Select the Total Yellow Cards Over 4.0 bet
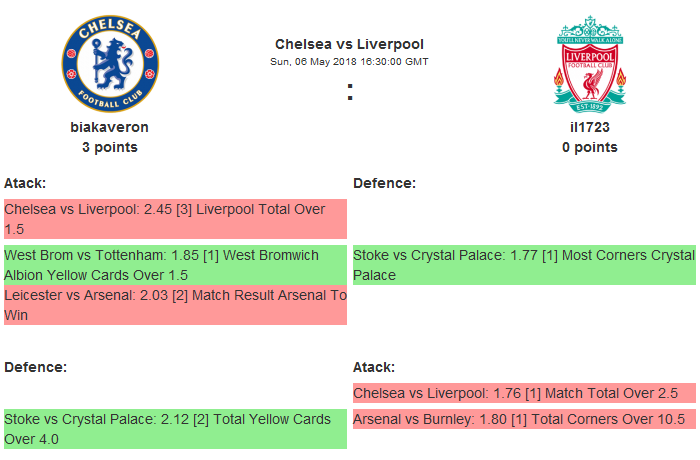The image size is (700, 460). coord(175,429)
